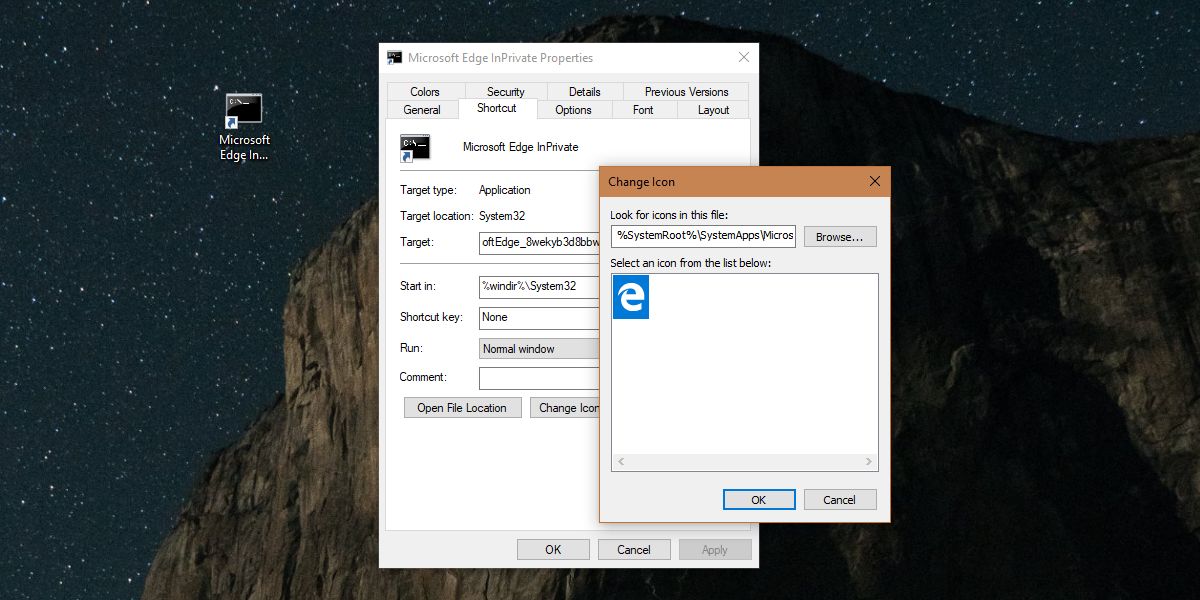This screenshot has height=600, width=1200.
Task: Click Cancel in the Properties window
Action: [x=634, y=549]
